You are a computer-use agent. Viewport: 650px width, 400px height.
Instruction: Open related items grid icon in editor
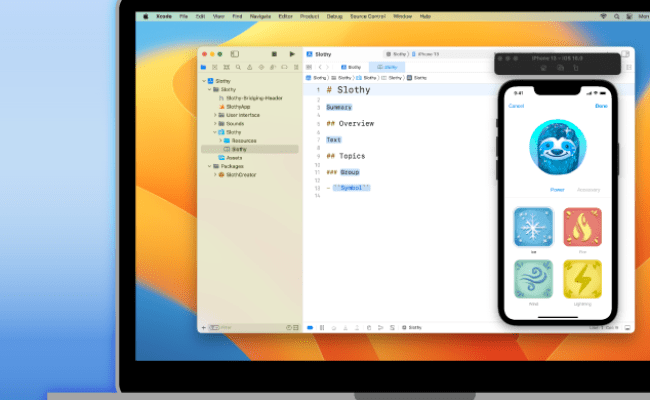[309, 67]
